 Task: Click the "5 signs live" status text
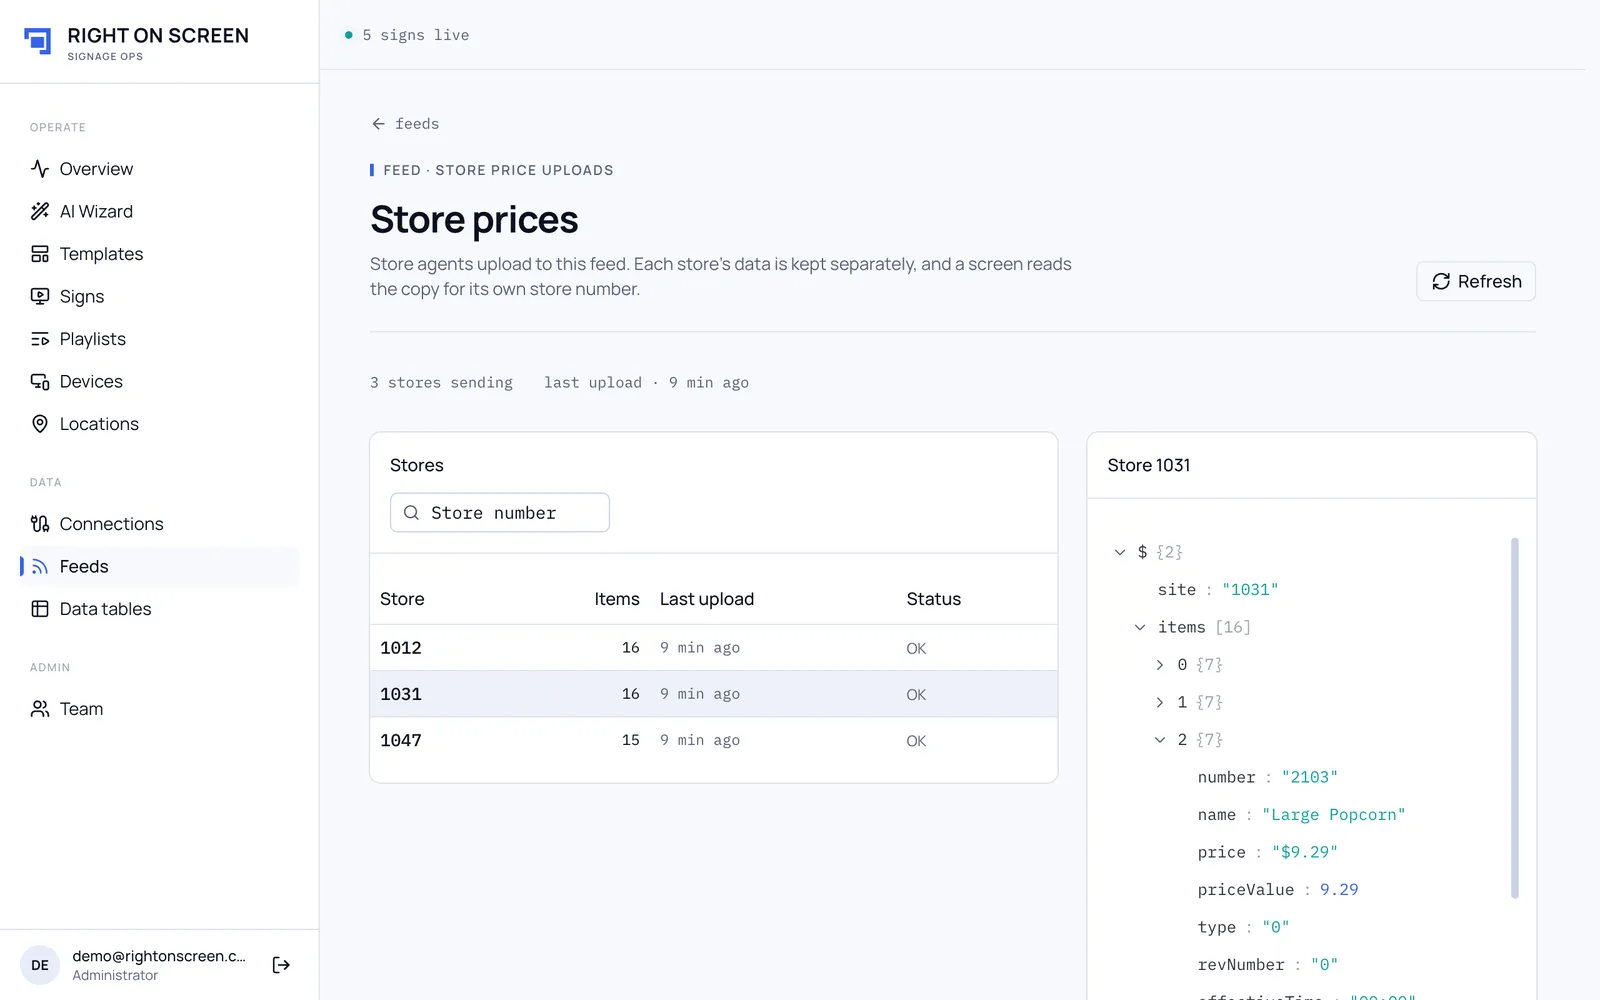click(x=416, y=35)
